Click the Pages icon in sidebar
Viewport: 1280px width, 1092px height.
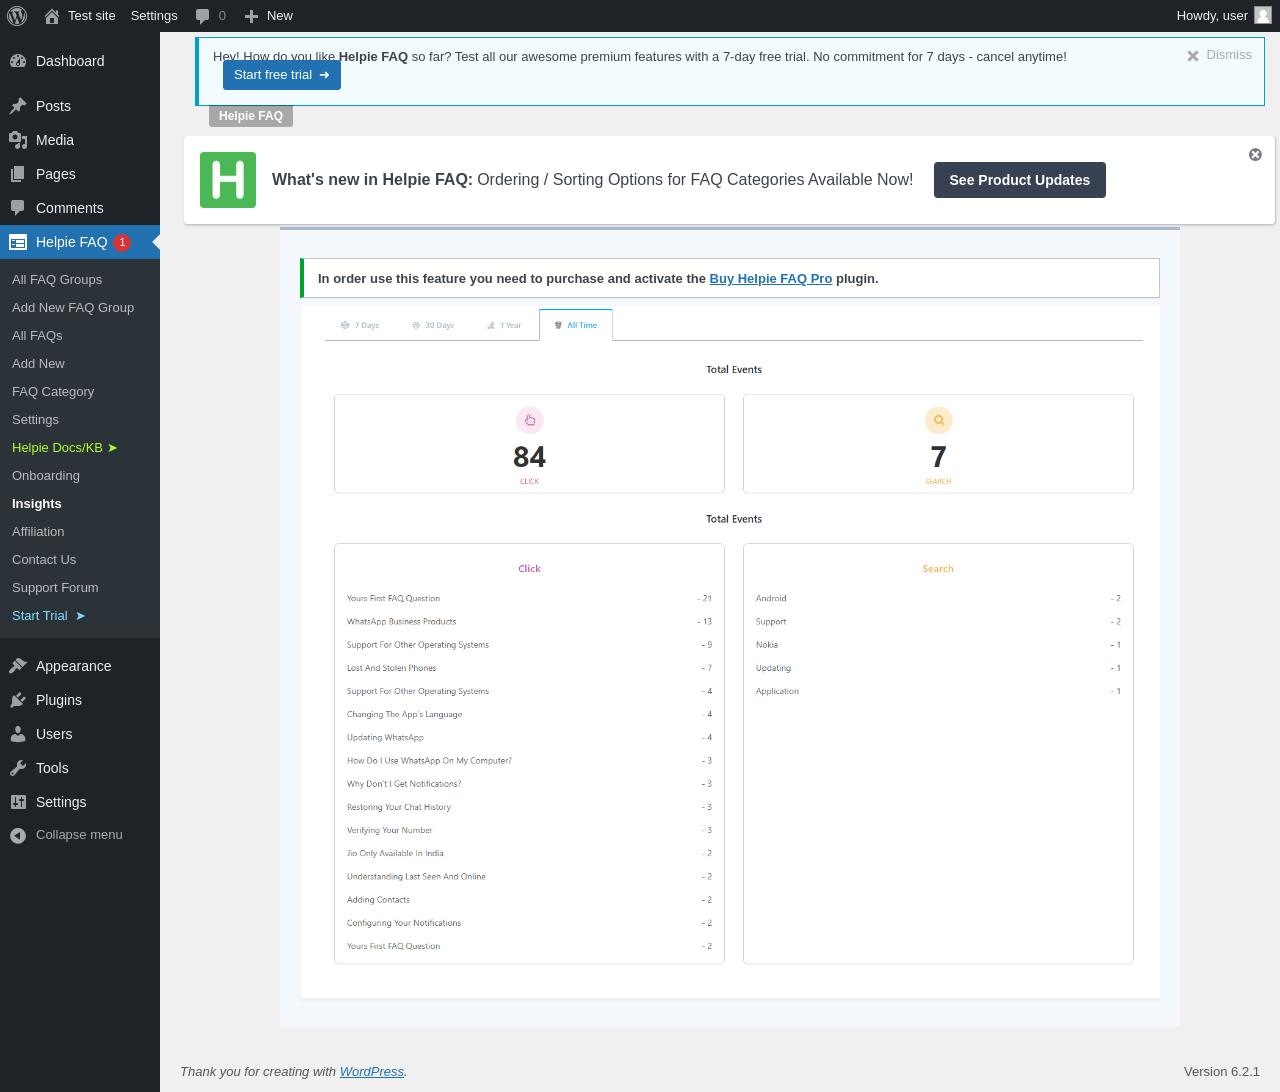pos(18,174)
